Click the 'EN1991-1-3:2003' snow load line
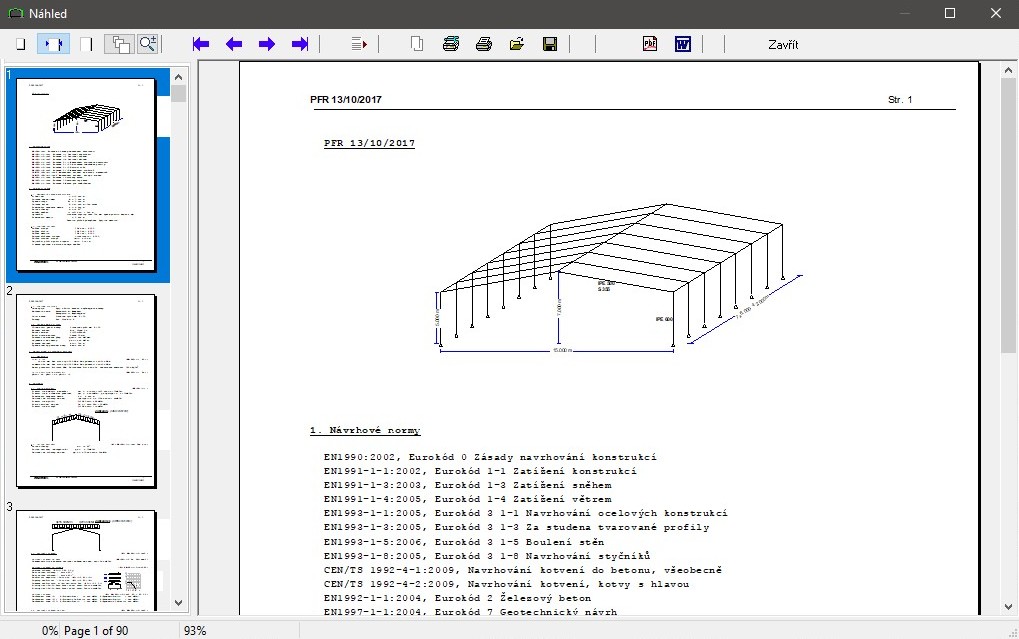This screenshot has width=1019, height=639. click(x=467, y=485)
